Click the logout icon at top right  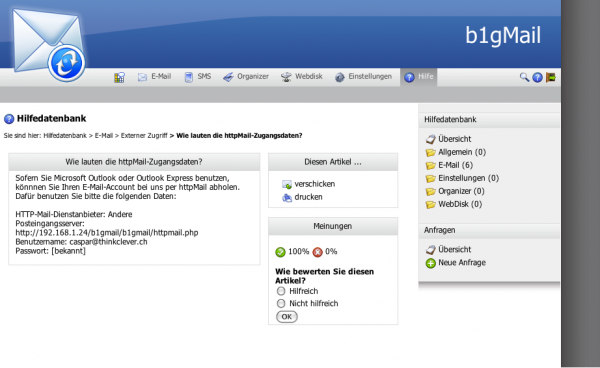551,78
